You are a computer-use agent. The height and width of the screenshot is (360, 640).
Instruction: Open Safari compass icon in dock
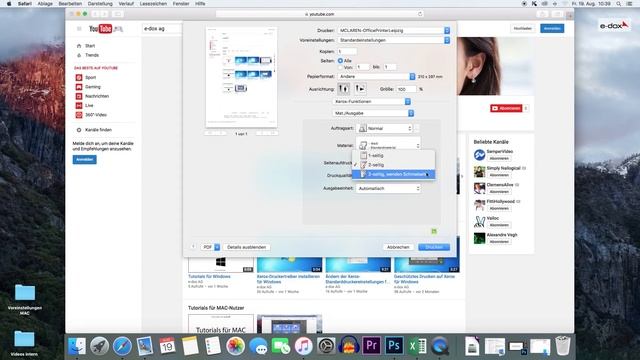[122, 346]
